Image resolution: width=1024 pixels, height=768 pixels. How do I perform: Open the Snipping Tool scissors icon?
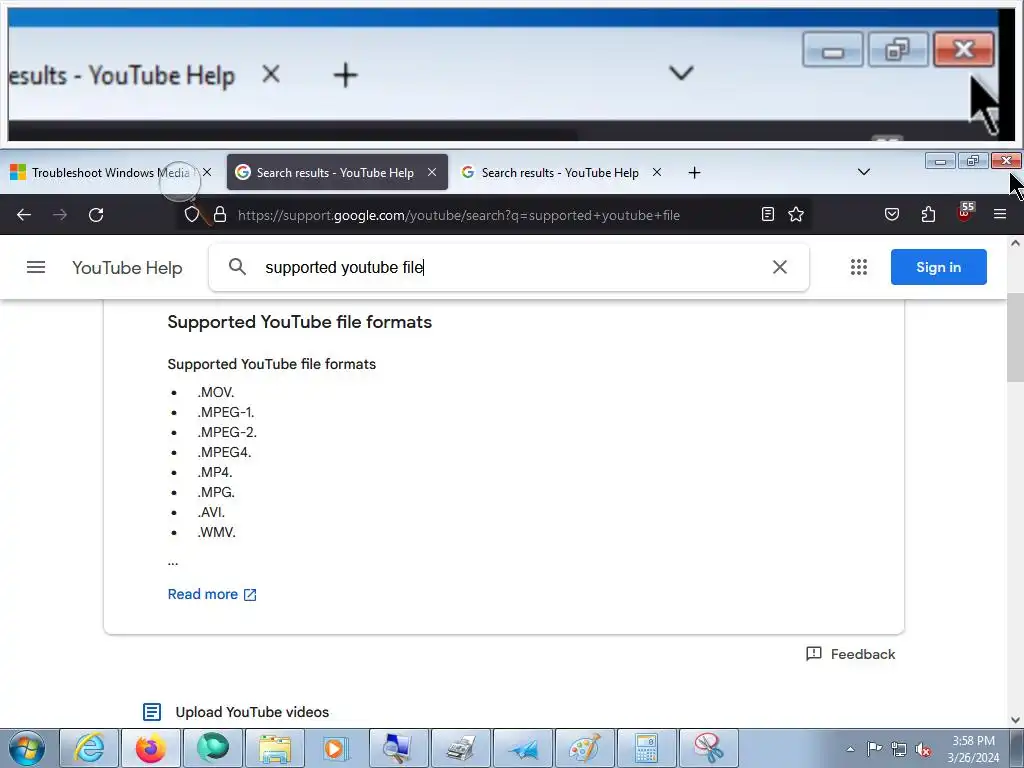[709, 748]
